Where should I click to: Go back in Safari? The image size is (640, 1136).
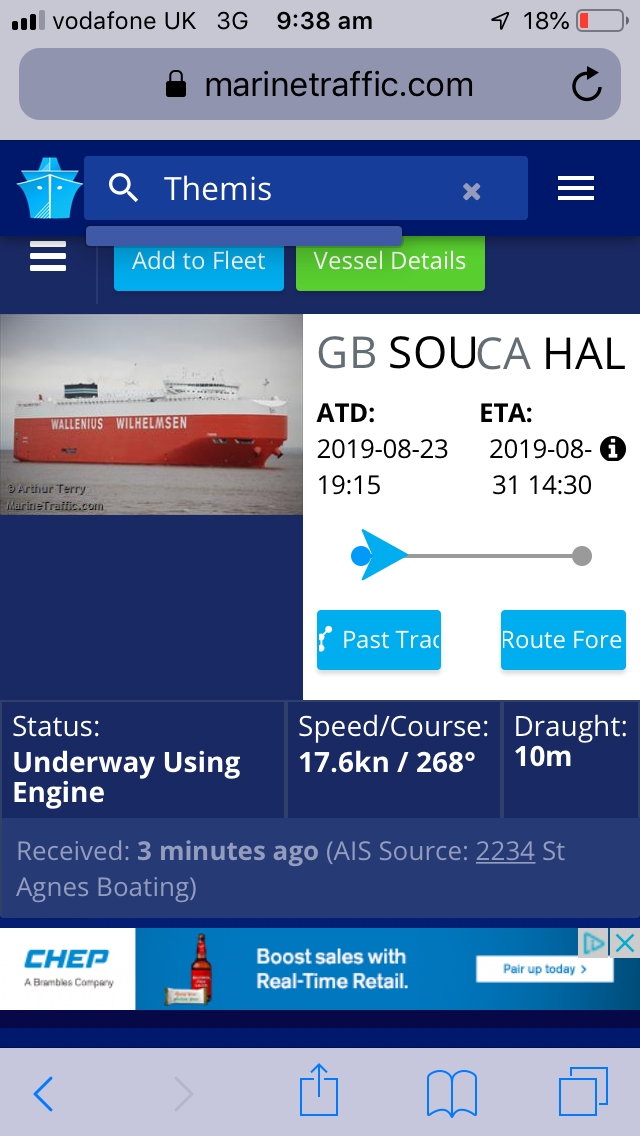pyautogui.click(x=43, y=1094)
